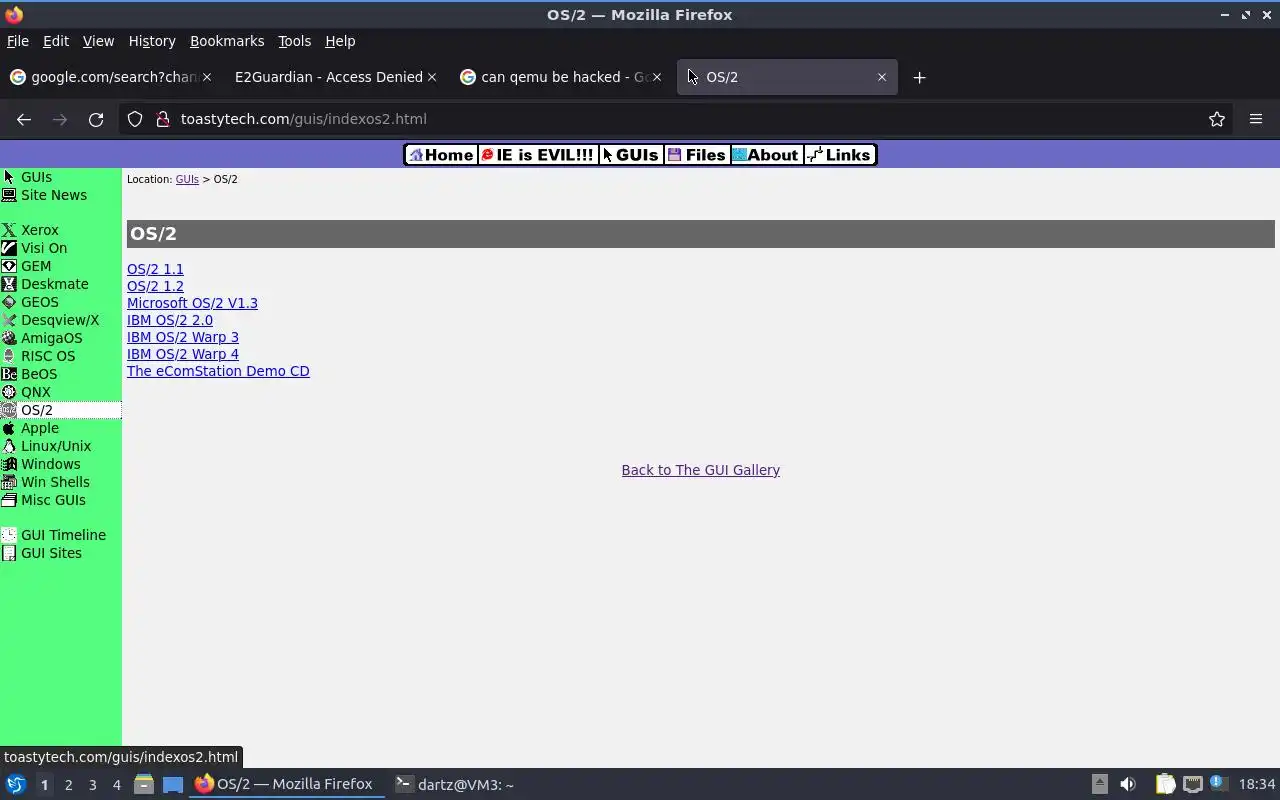Image resolution: width=1280 pixels, height=800 pixels.
Task: Open QNX in the sidebar
Action: click(36, 392)
